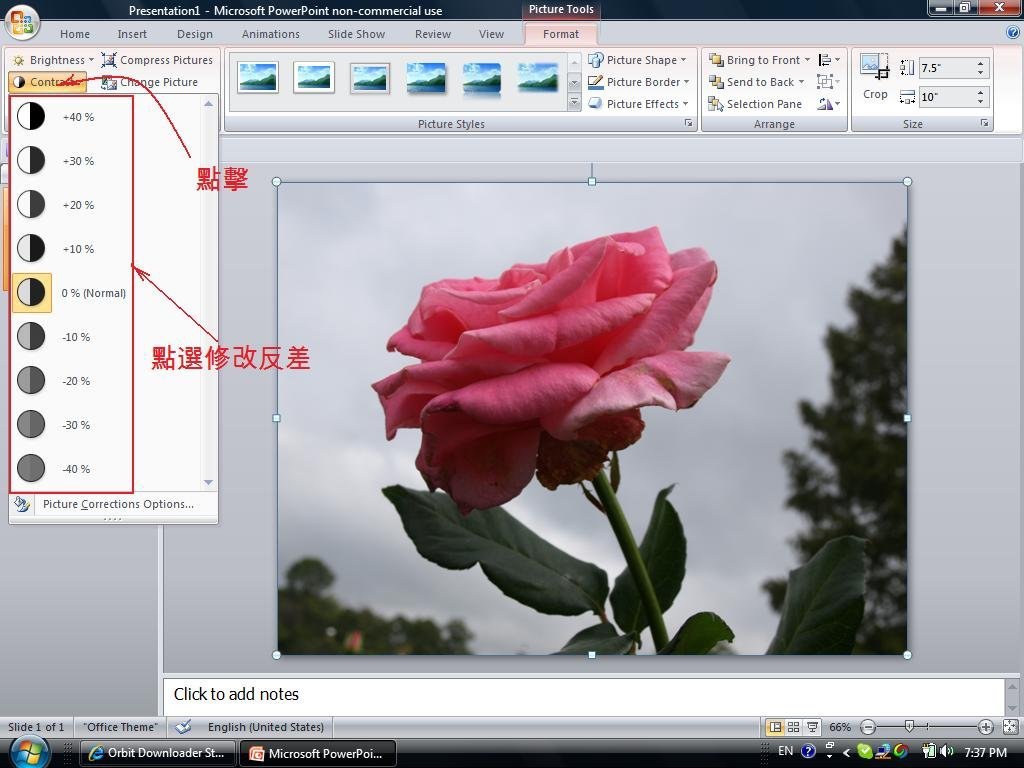Switch to the Insert tab

tap(132, 34)
